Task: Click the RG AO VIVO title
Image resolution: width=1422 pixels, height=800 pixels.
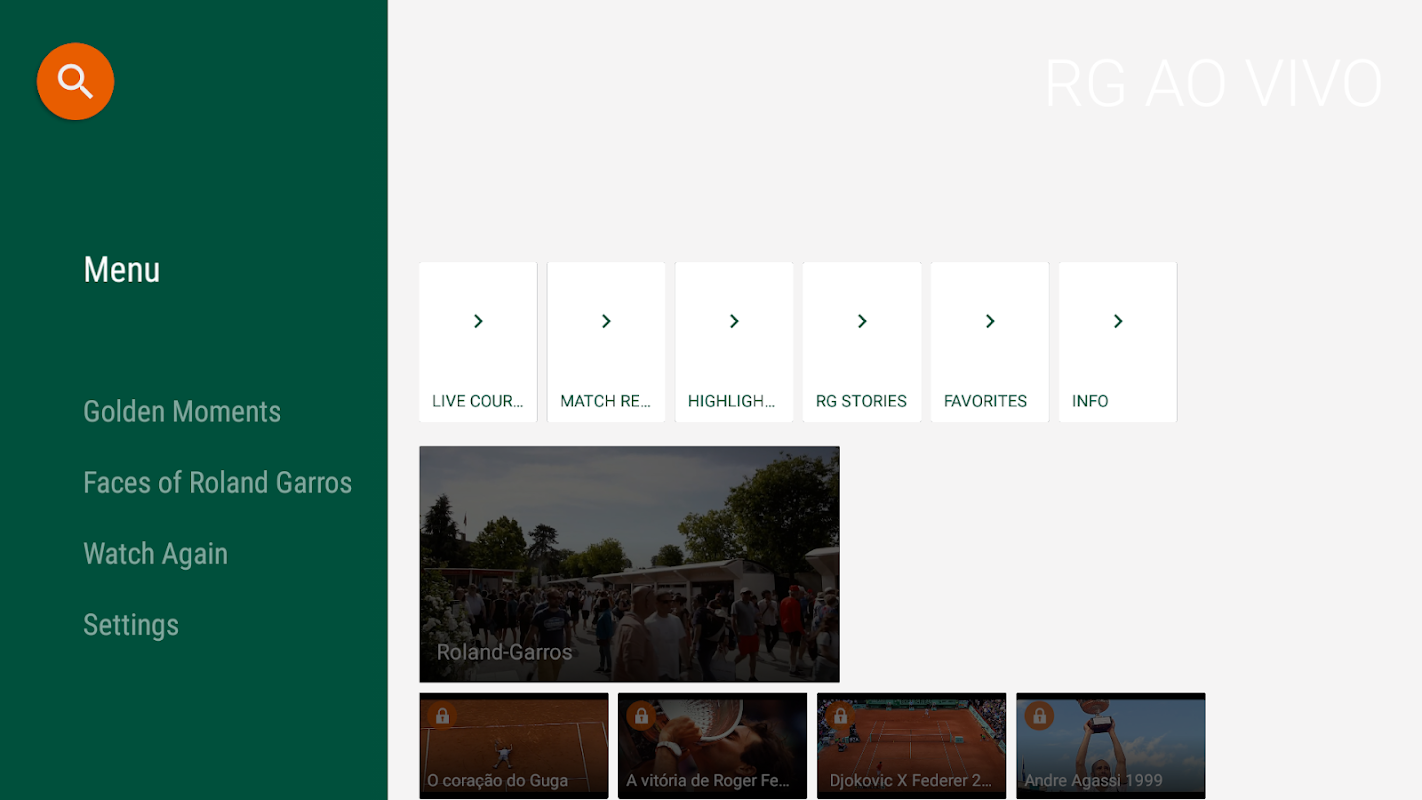Action: click(1213, 83)
